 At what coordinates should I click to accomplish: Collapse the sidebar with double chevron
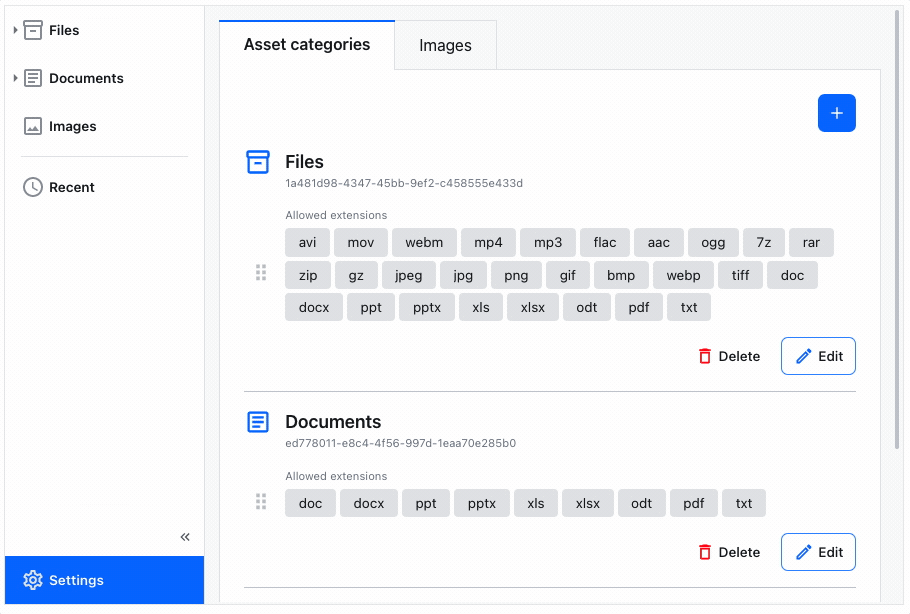pos(185,537)
